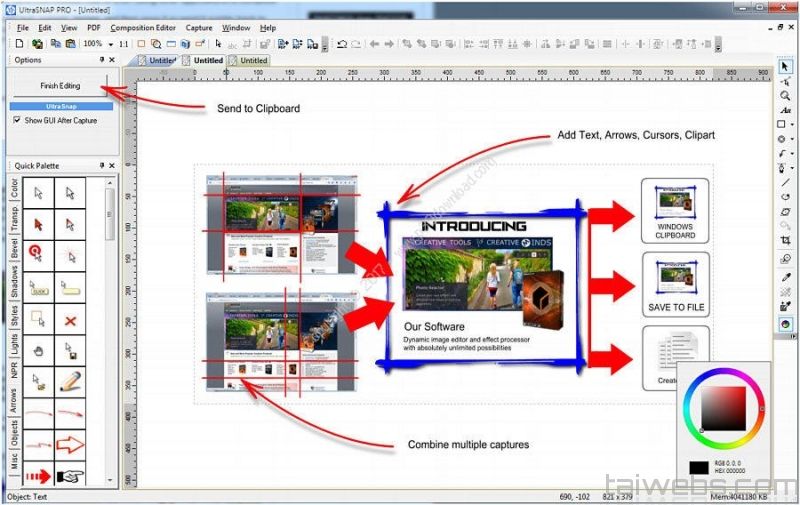Select the Line drawing tool
This screenshot has height=505, width=800.
click(x=785, y=183)
